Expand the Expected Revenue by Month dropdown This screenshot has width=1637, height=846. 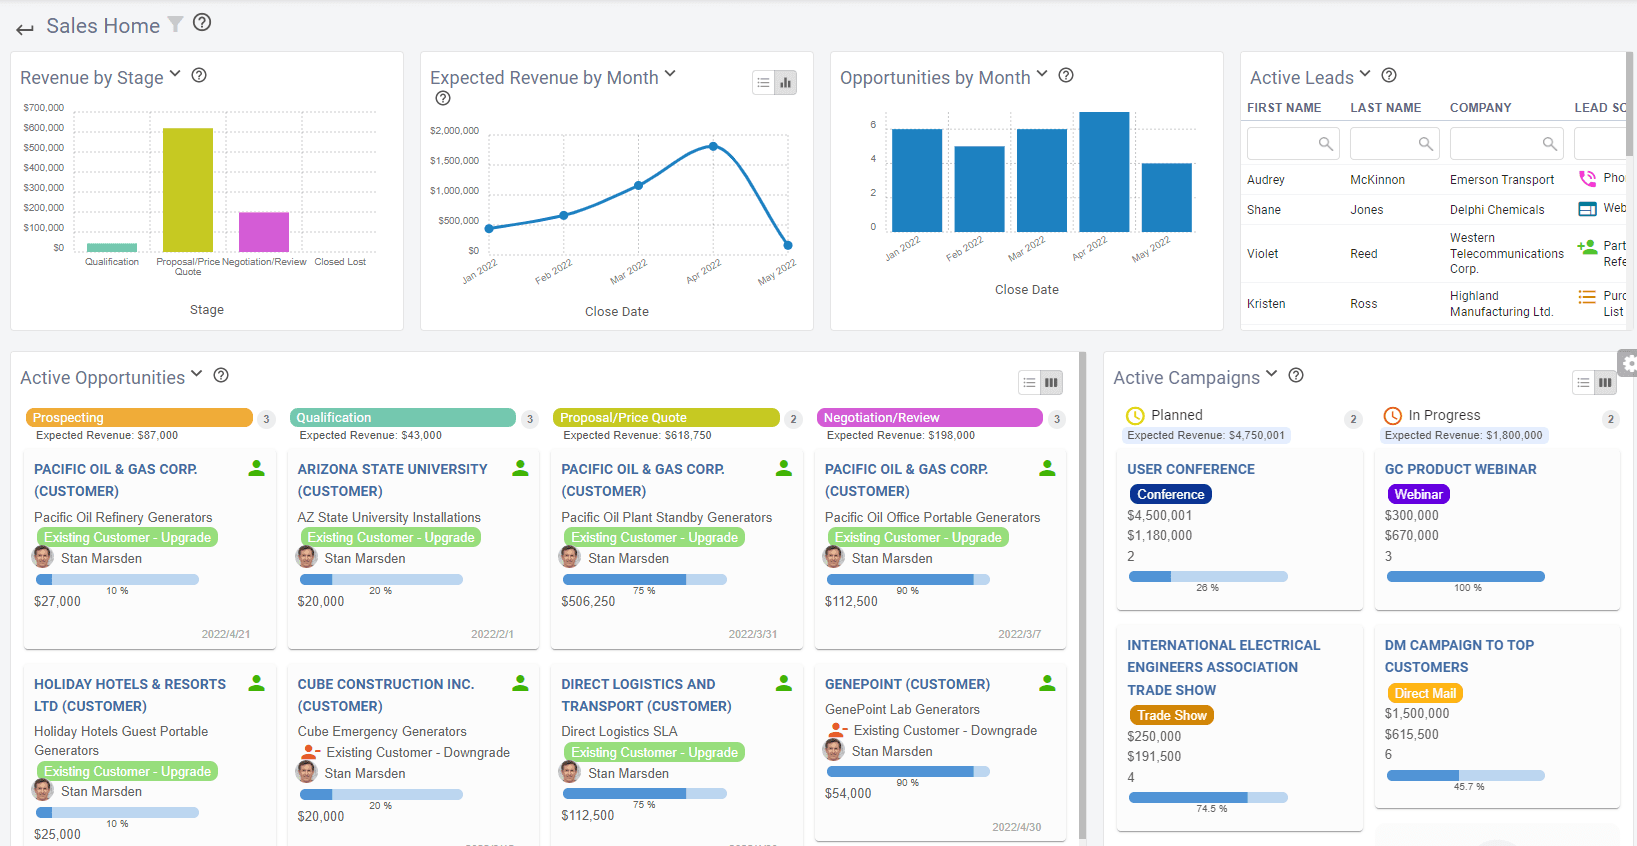pyautogui.click(x=670, y=74)
